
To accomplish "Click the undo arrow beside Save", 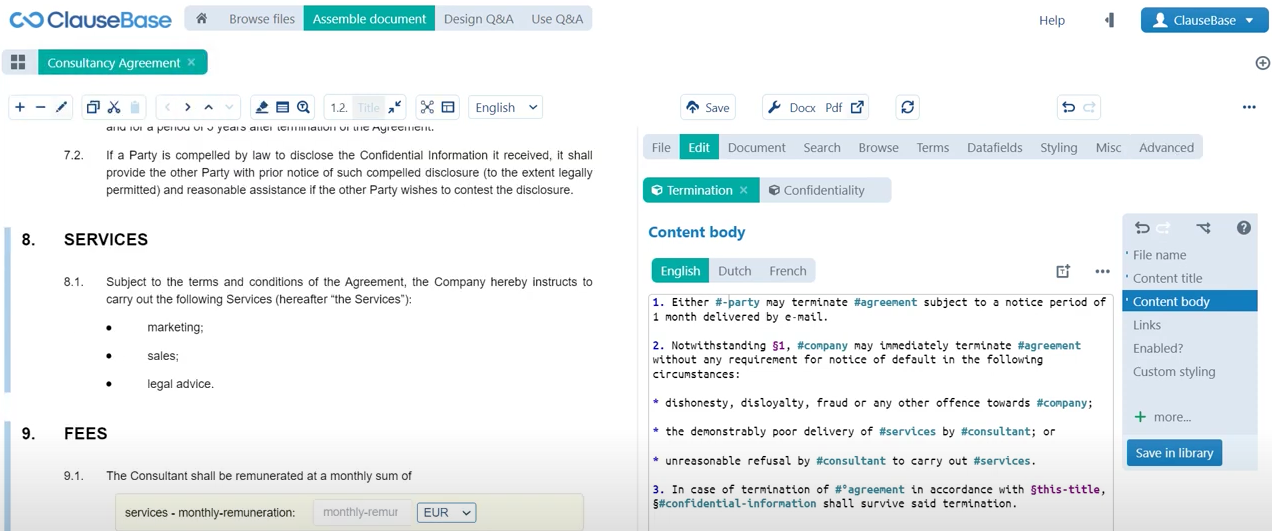I will click(1068, 107).
